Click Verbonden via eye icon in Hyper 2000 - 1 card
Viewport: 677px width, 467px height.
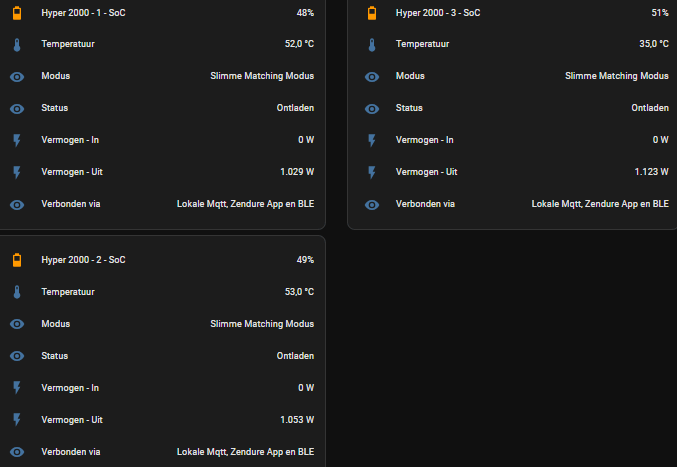[x=17, y=205]
